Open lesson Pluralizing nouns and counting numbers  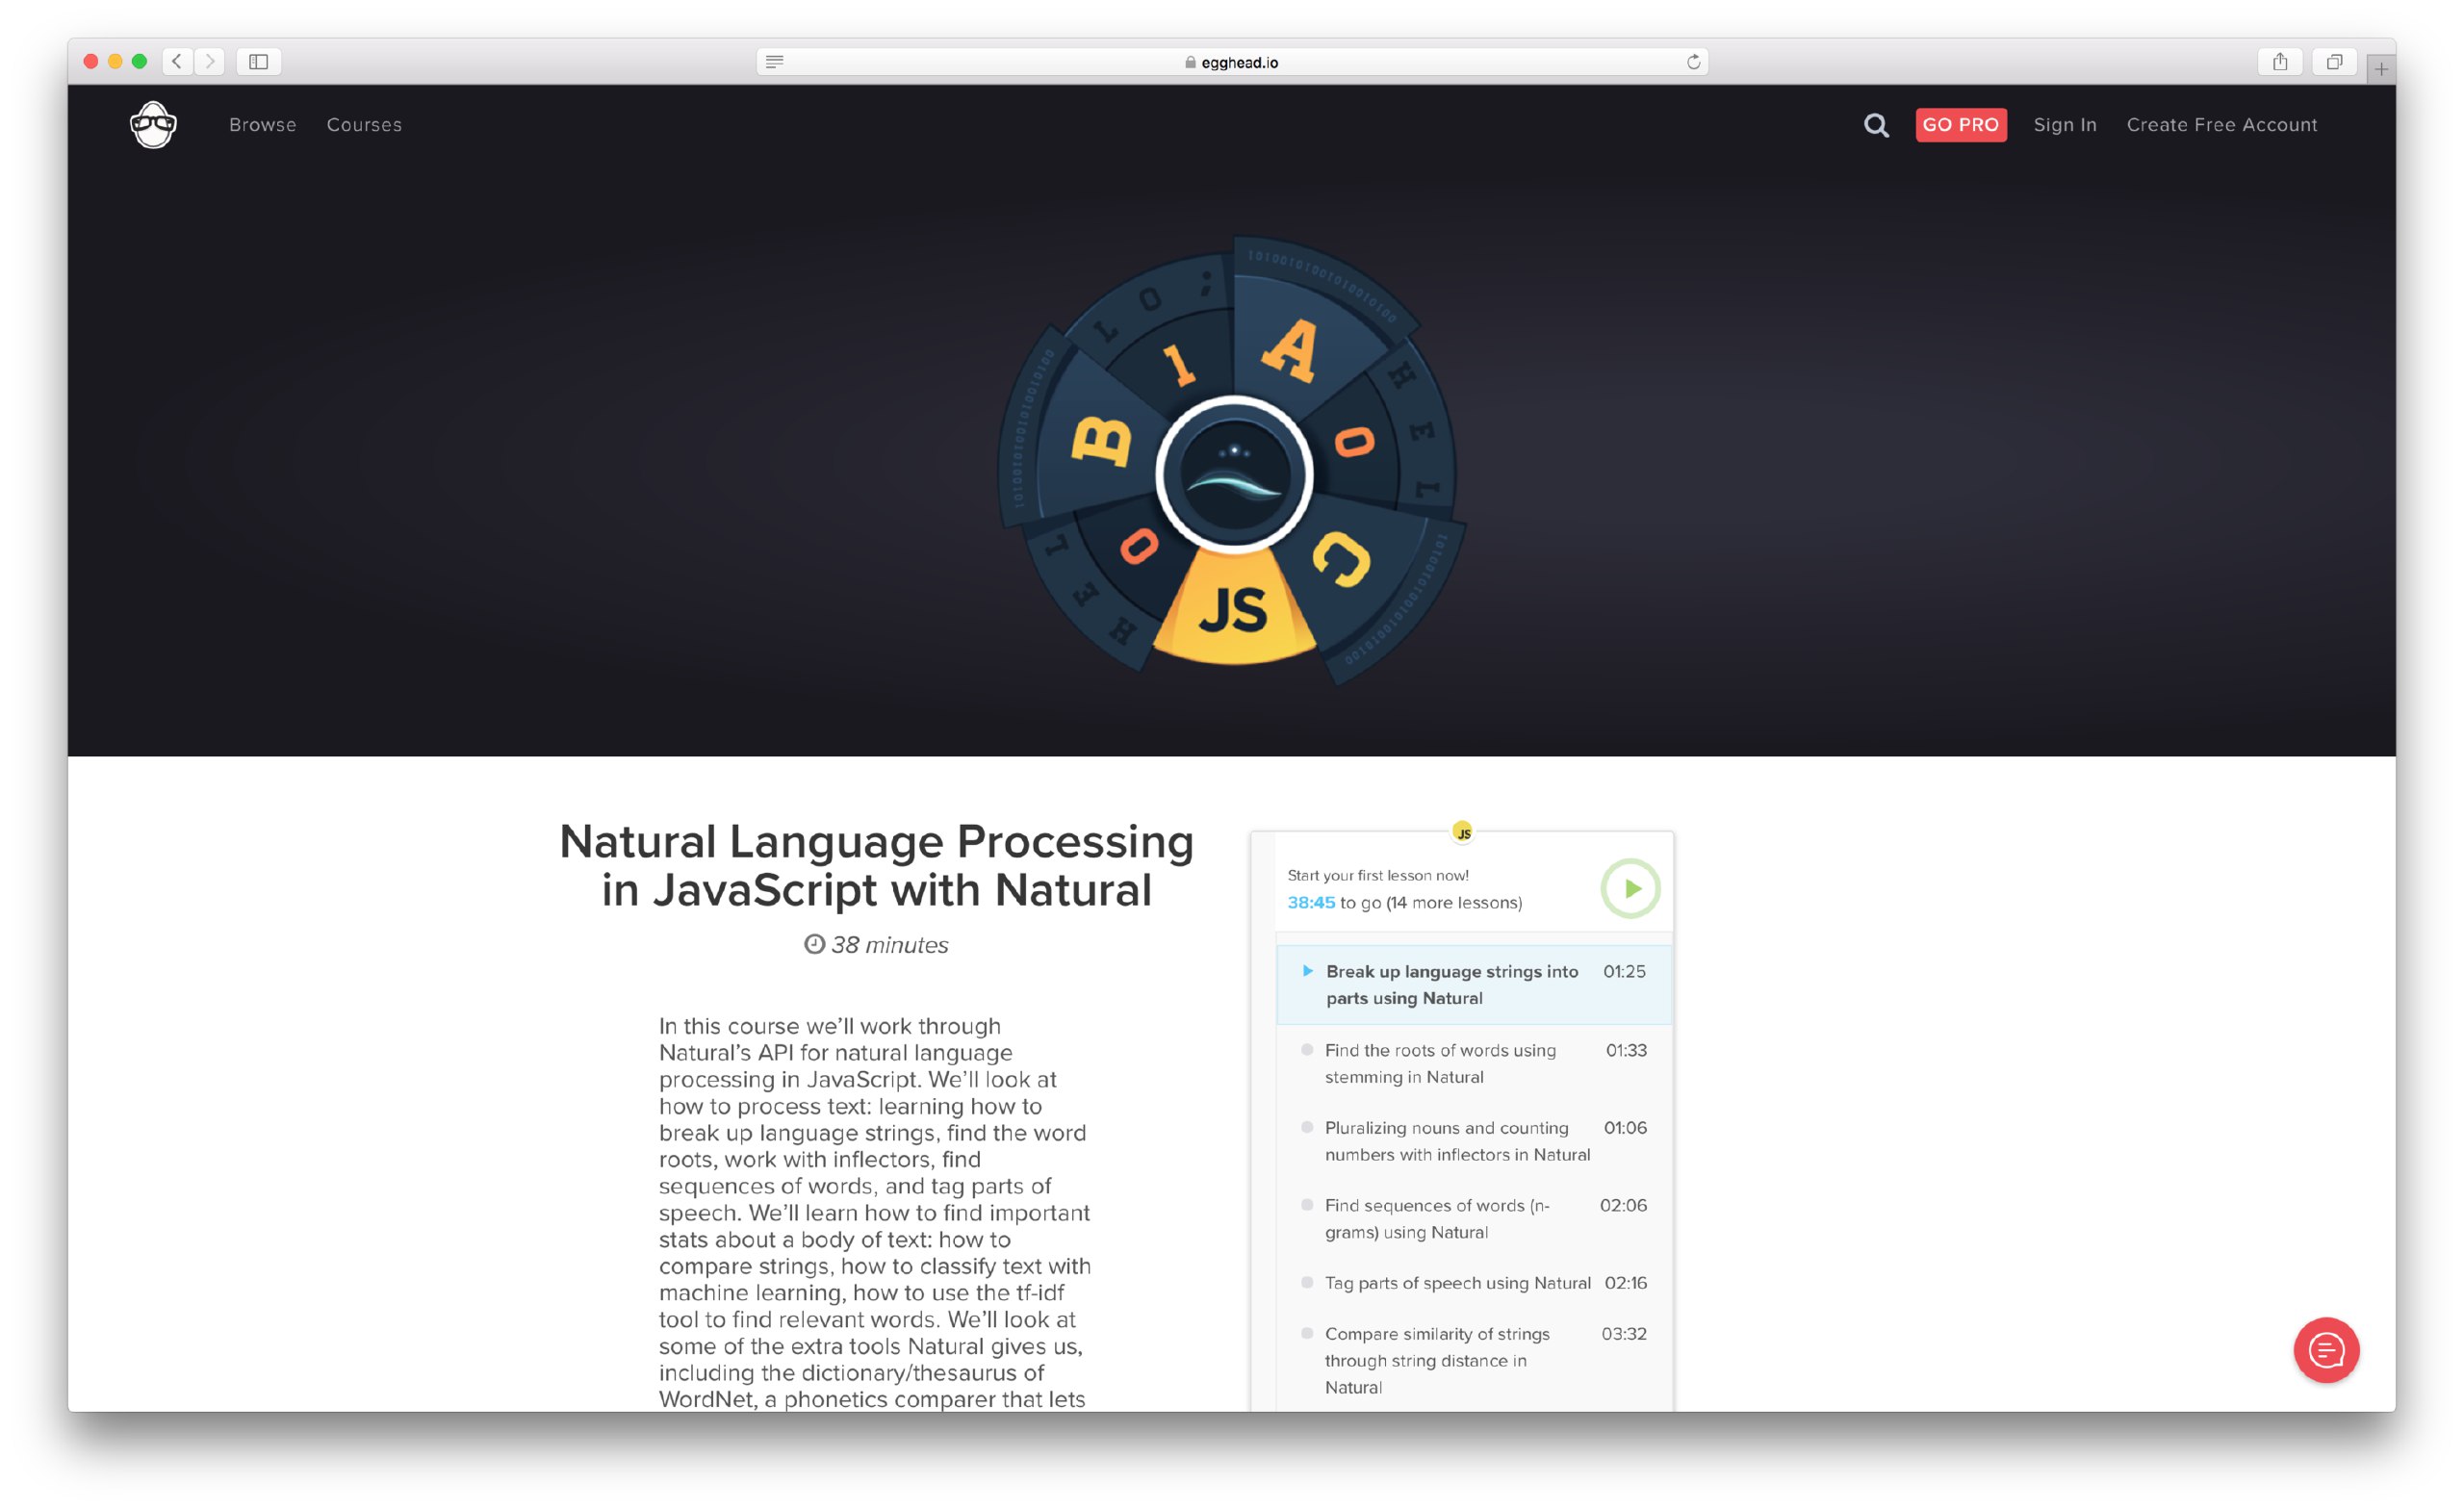1474,1141
